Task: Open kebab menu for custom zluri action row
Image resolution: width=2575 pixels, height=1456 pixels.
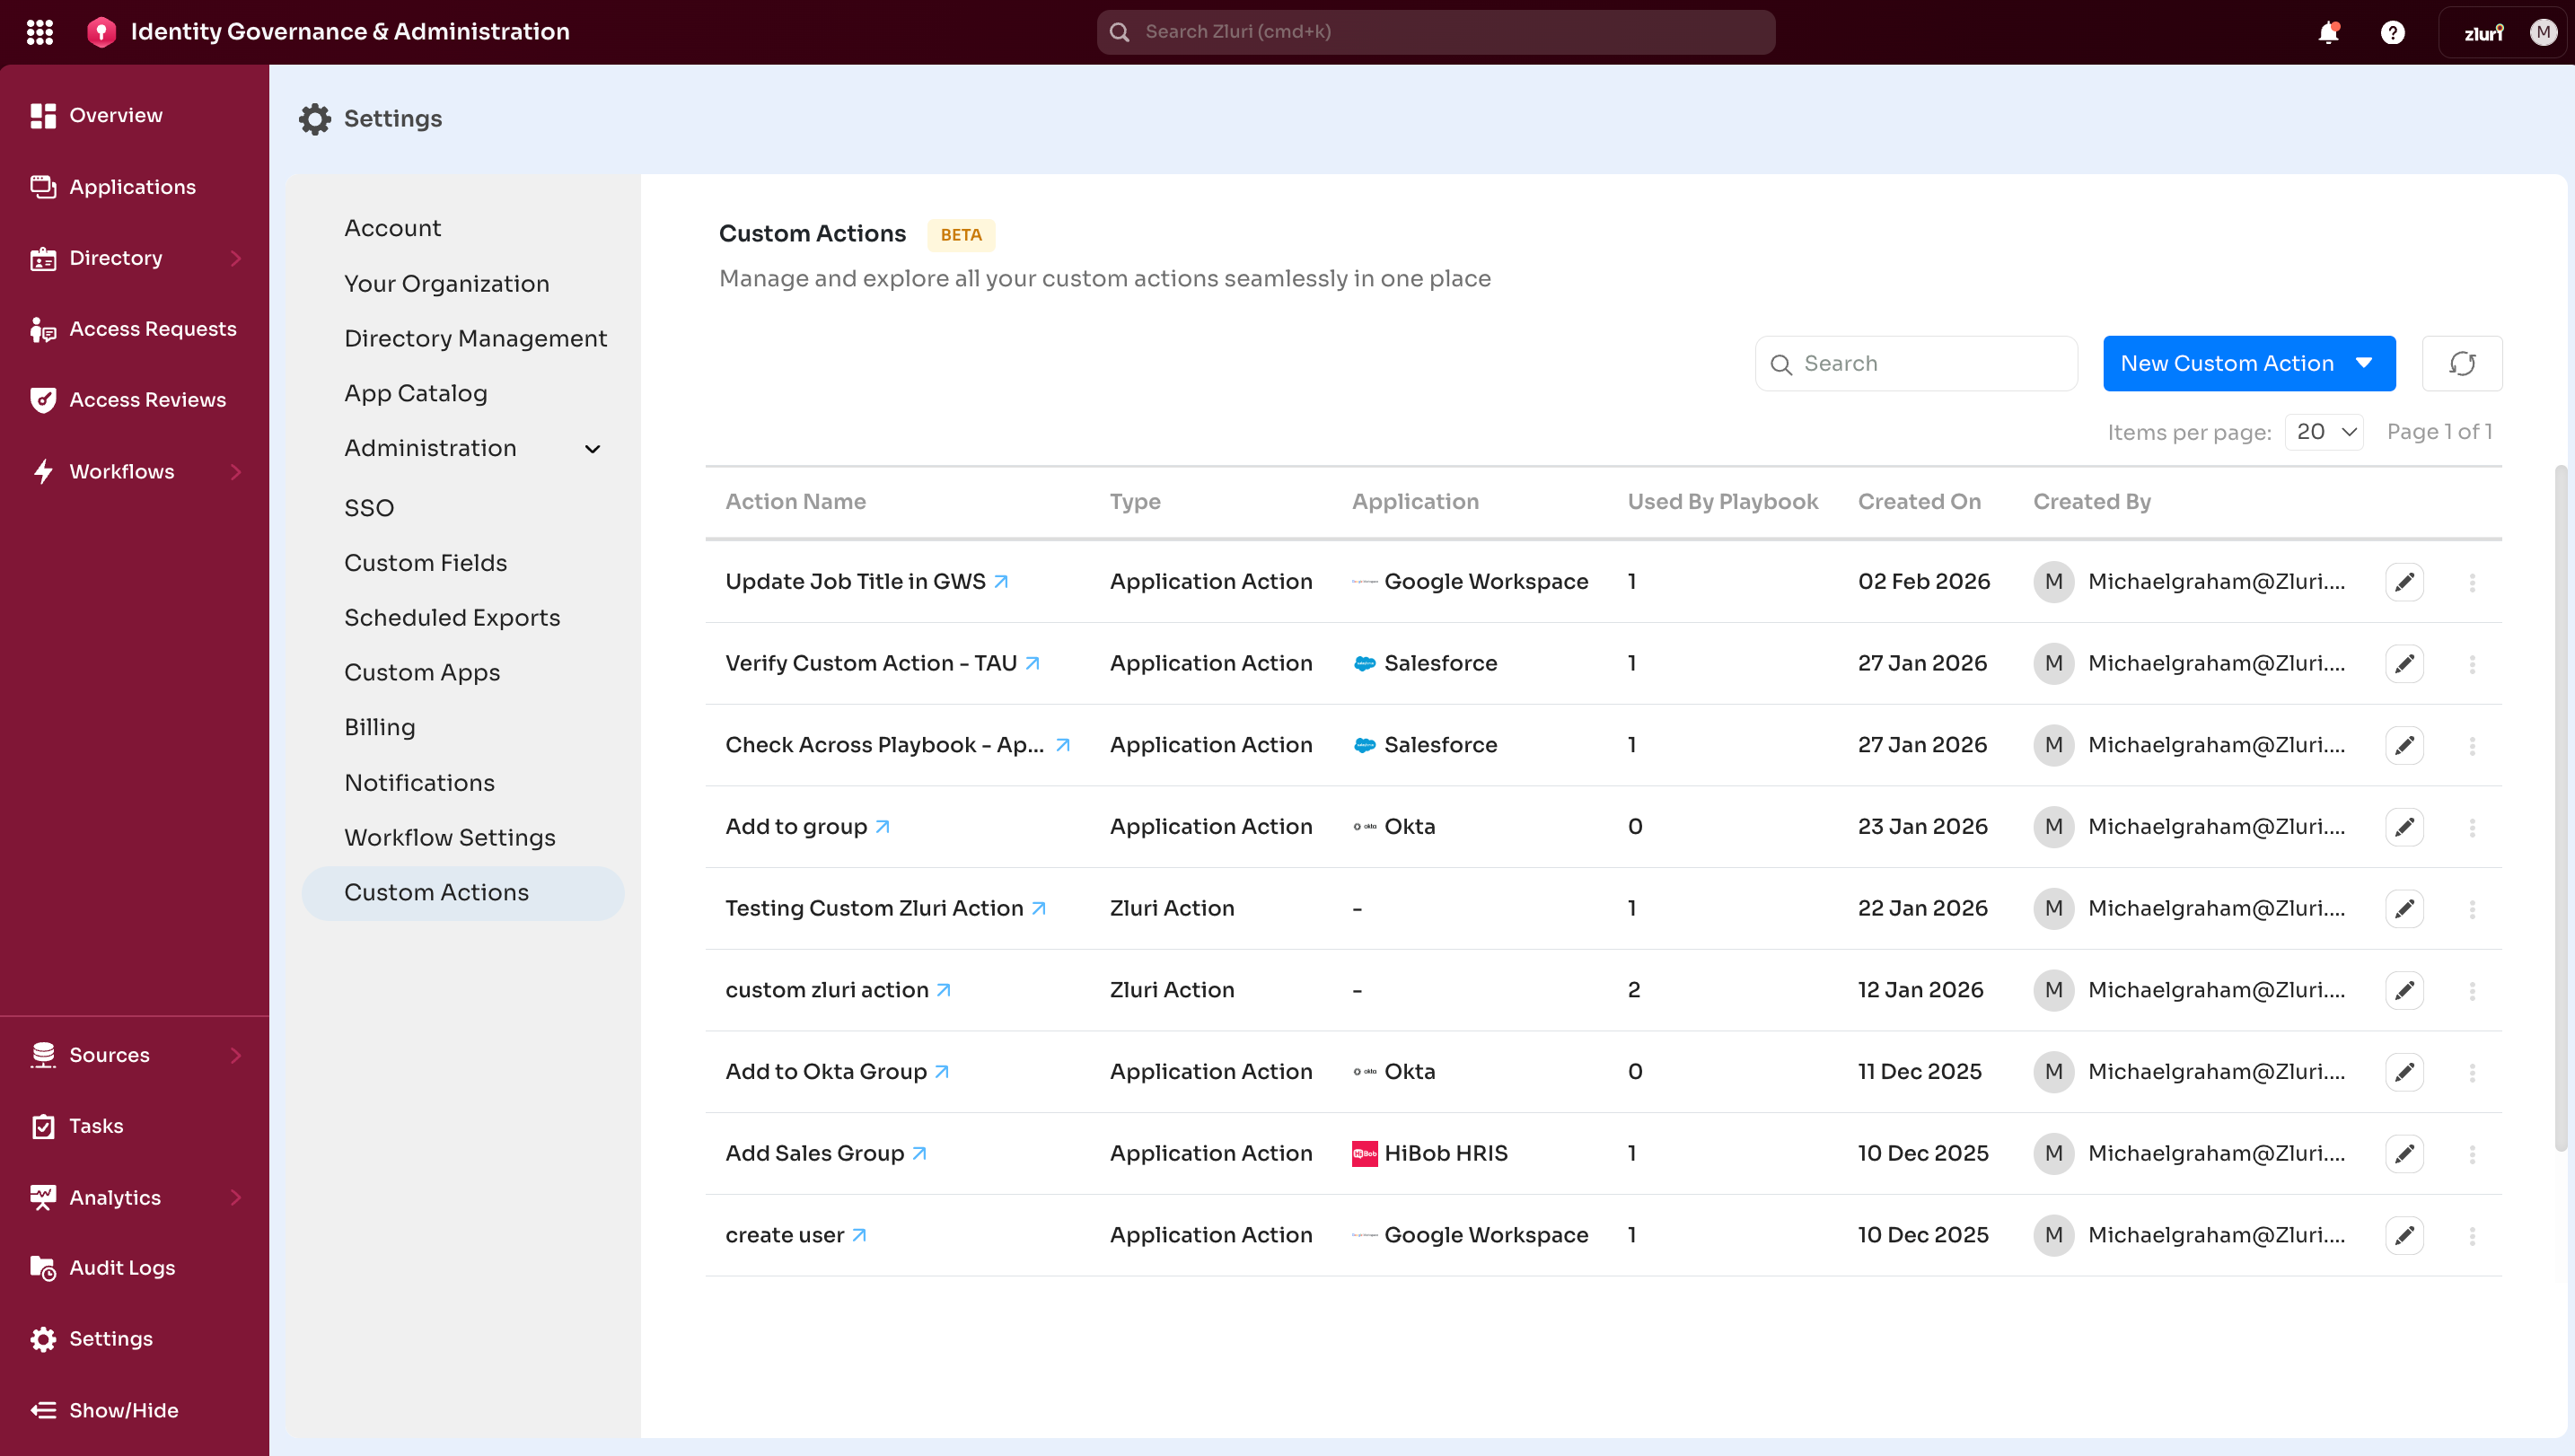Action: [2472, 990]
